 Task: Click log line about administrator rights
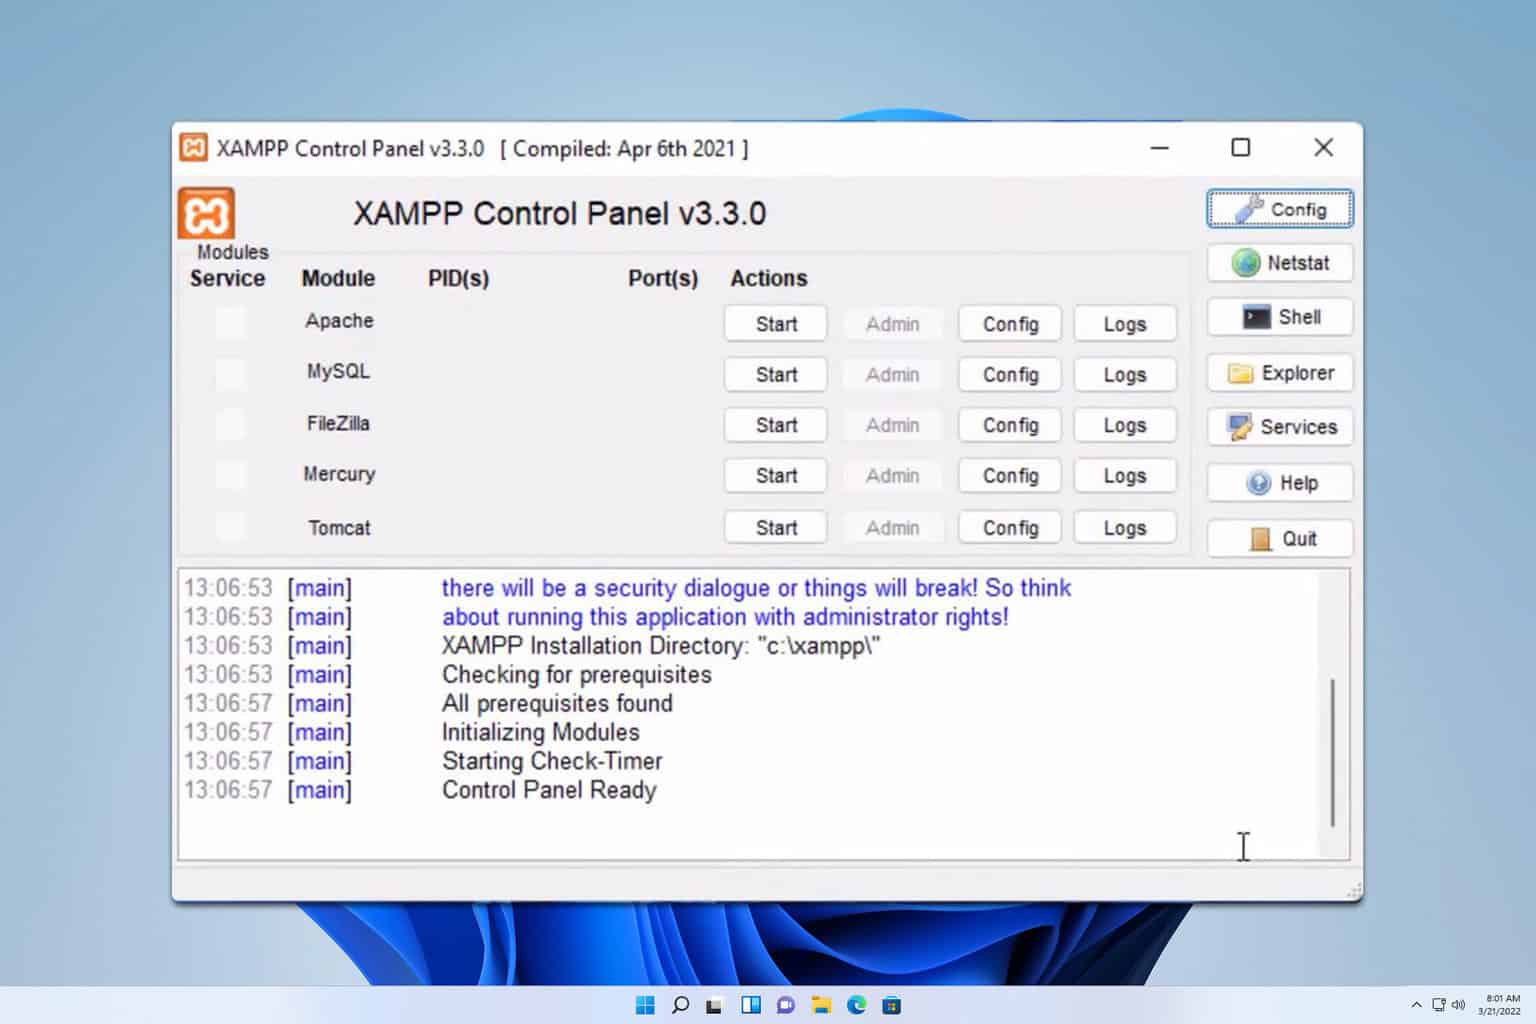pyautogui.click(x=725, y=617)
